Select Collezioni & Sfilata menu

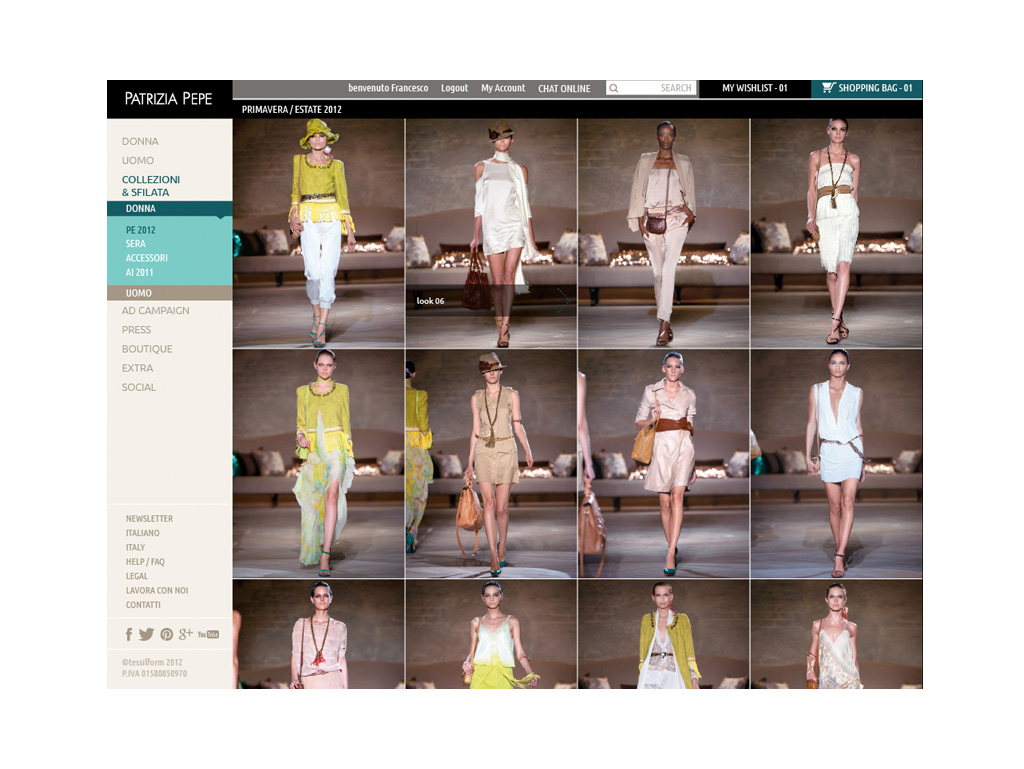click(151, 185)
